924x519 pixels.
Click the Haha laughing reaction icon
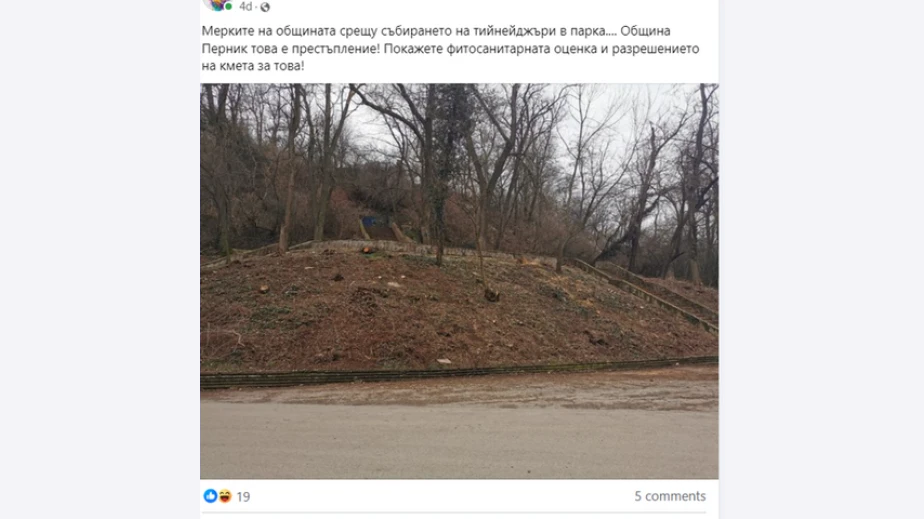pos(225,496)
